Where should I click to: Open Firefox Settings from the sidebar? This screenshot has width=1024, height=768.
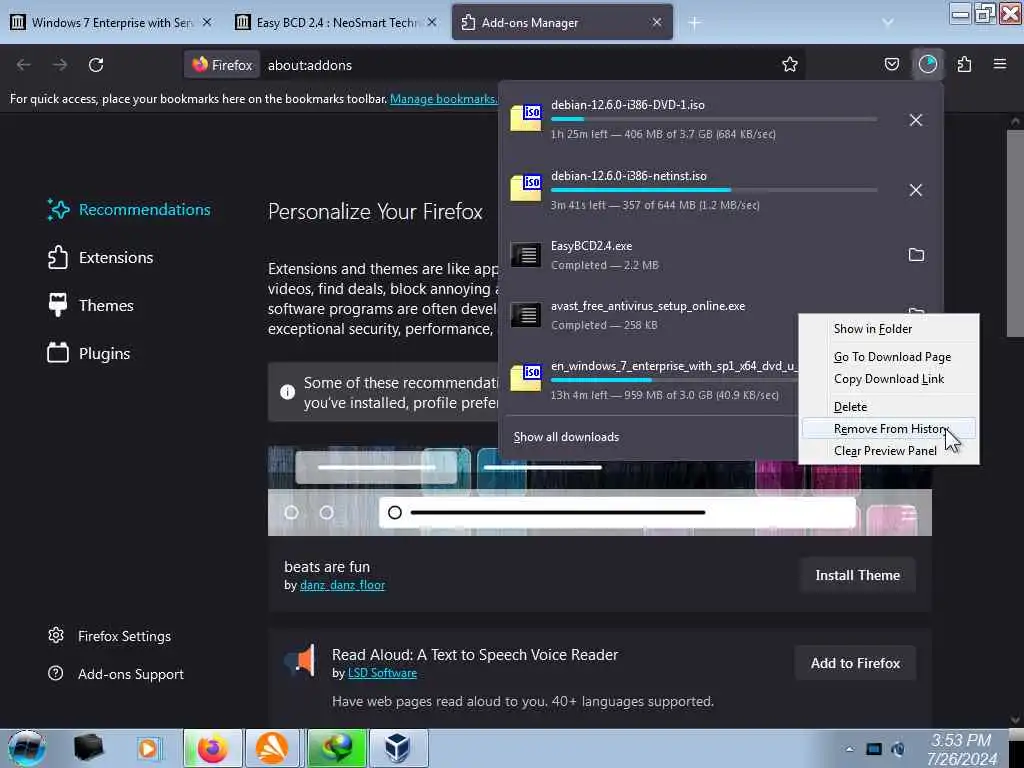(110, 635)
